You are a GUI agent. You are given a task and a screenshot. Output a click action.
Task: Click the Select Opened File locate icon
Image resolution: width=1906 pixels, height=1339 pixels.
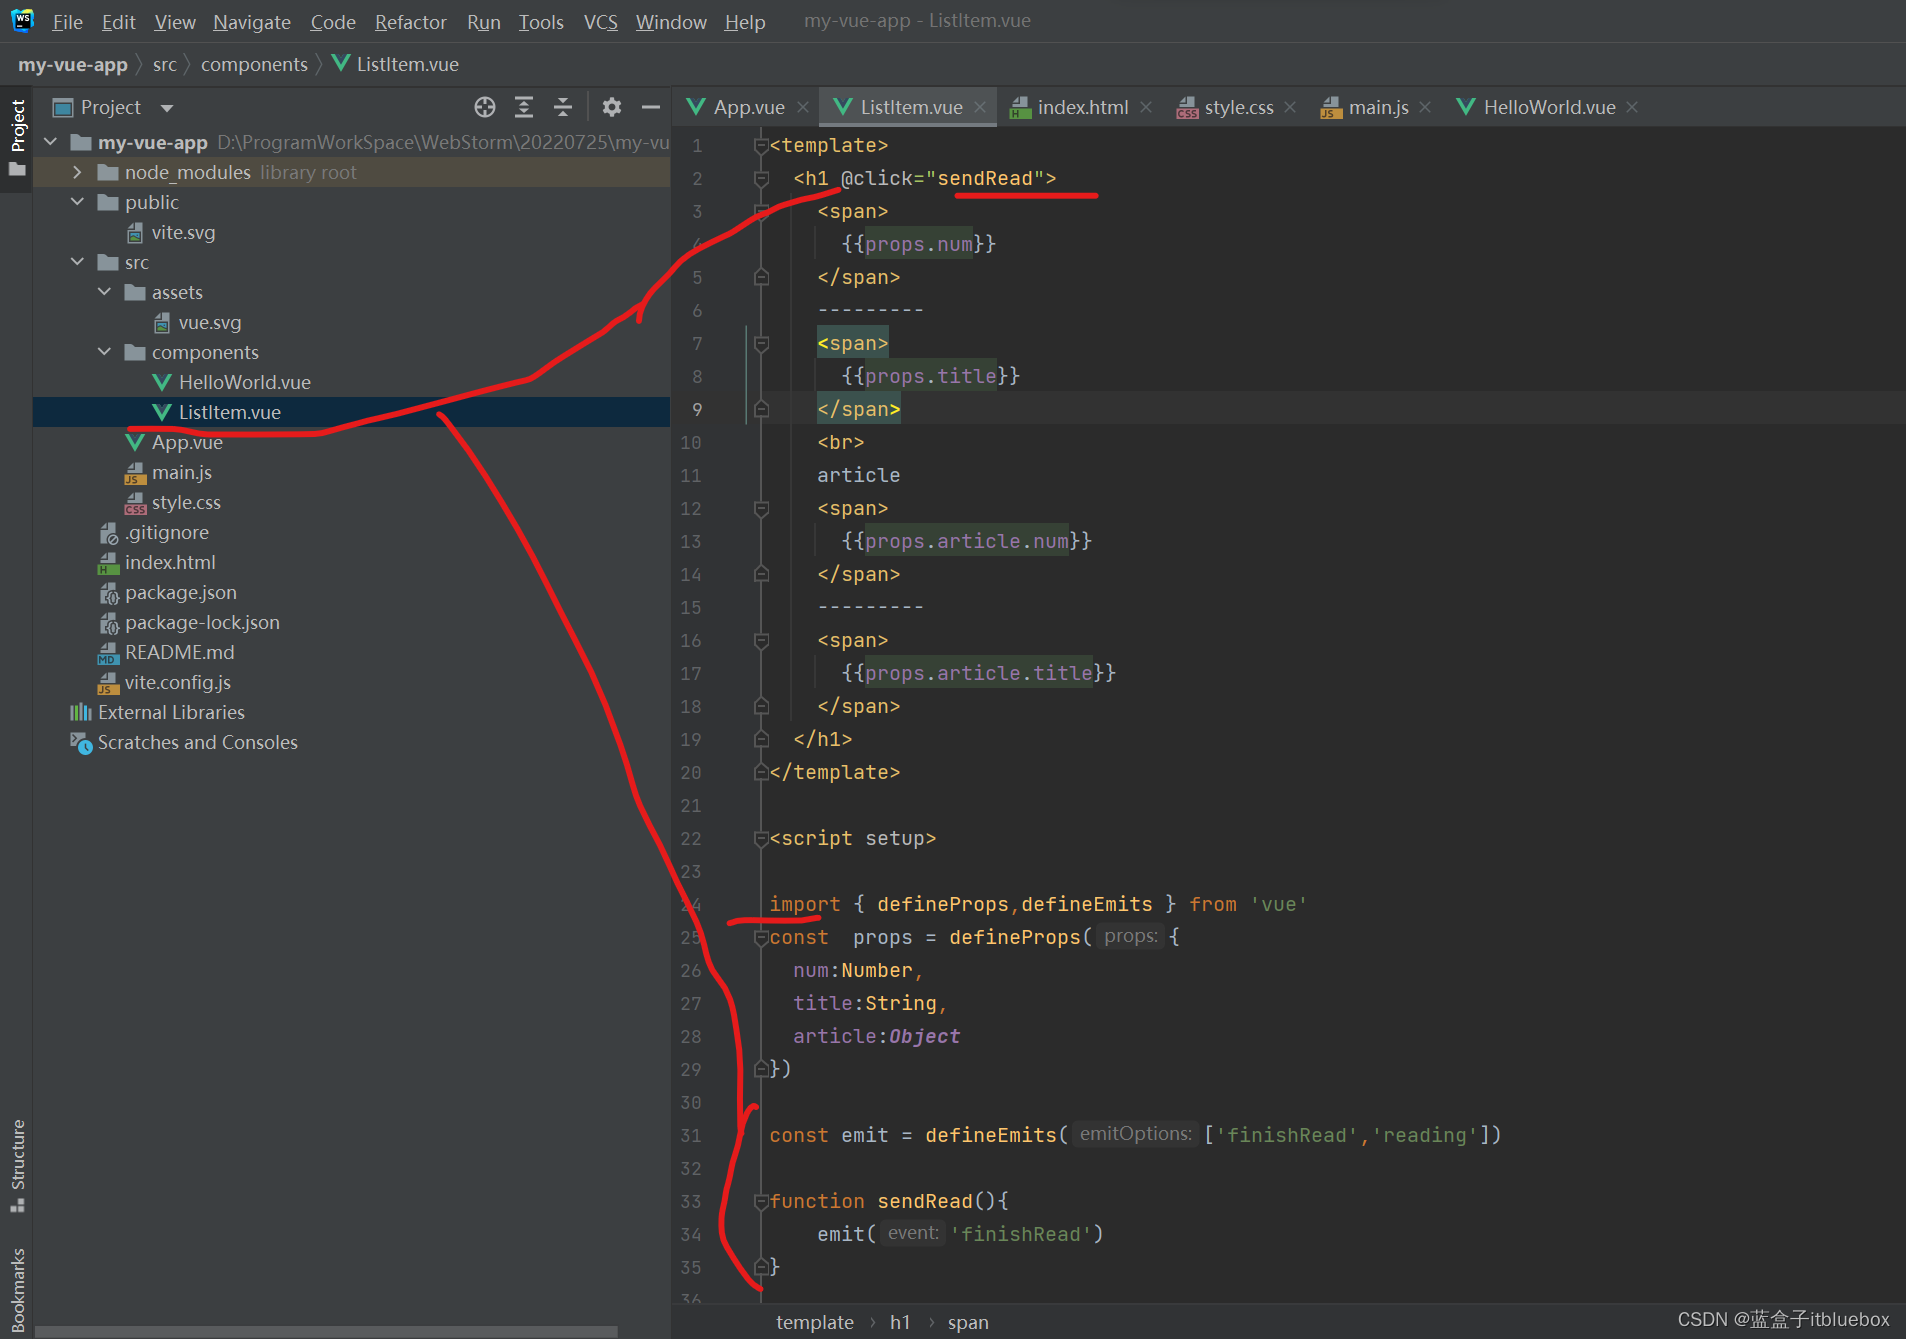pos(485,107)
